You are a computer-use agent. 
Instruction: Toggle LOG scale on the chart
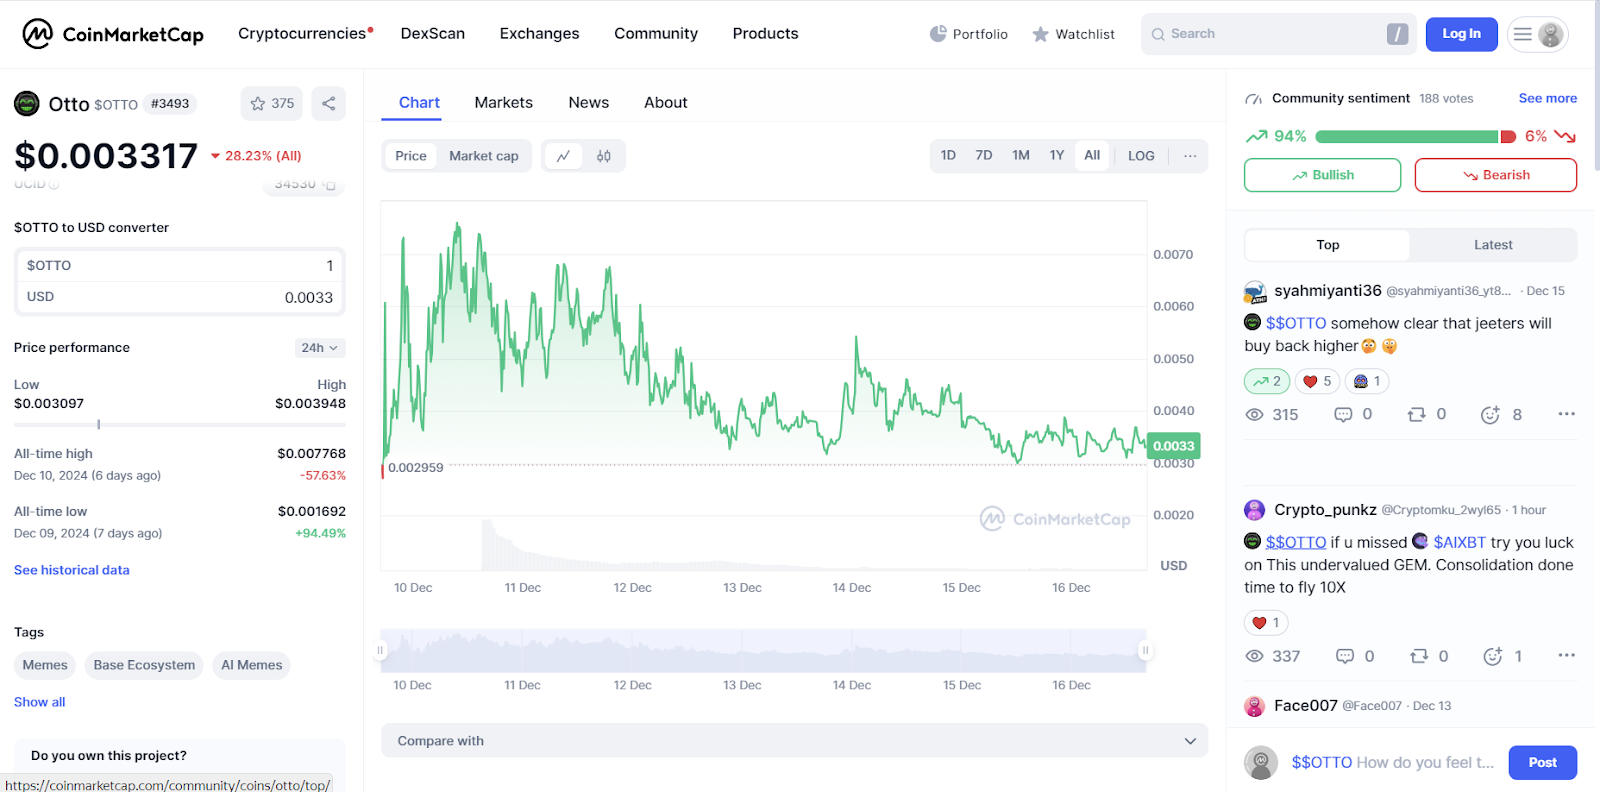coord(1141,156)
